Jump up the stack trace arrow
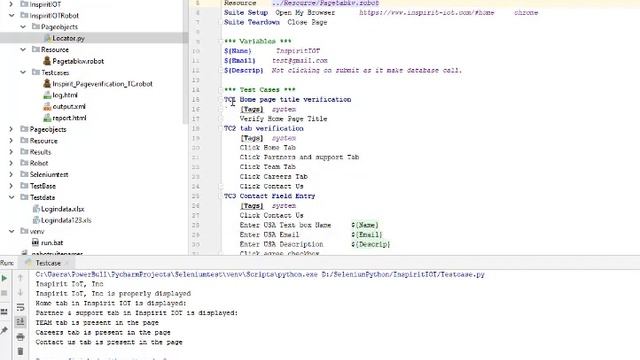The image size is (640, 360). click(x=20, y=278)
